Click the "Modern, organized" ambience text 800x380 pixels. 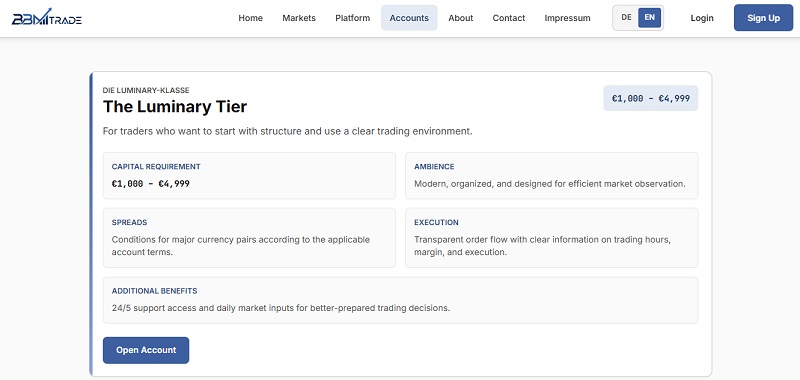coord(549,184)
